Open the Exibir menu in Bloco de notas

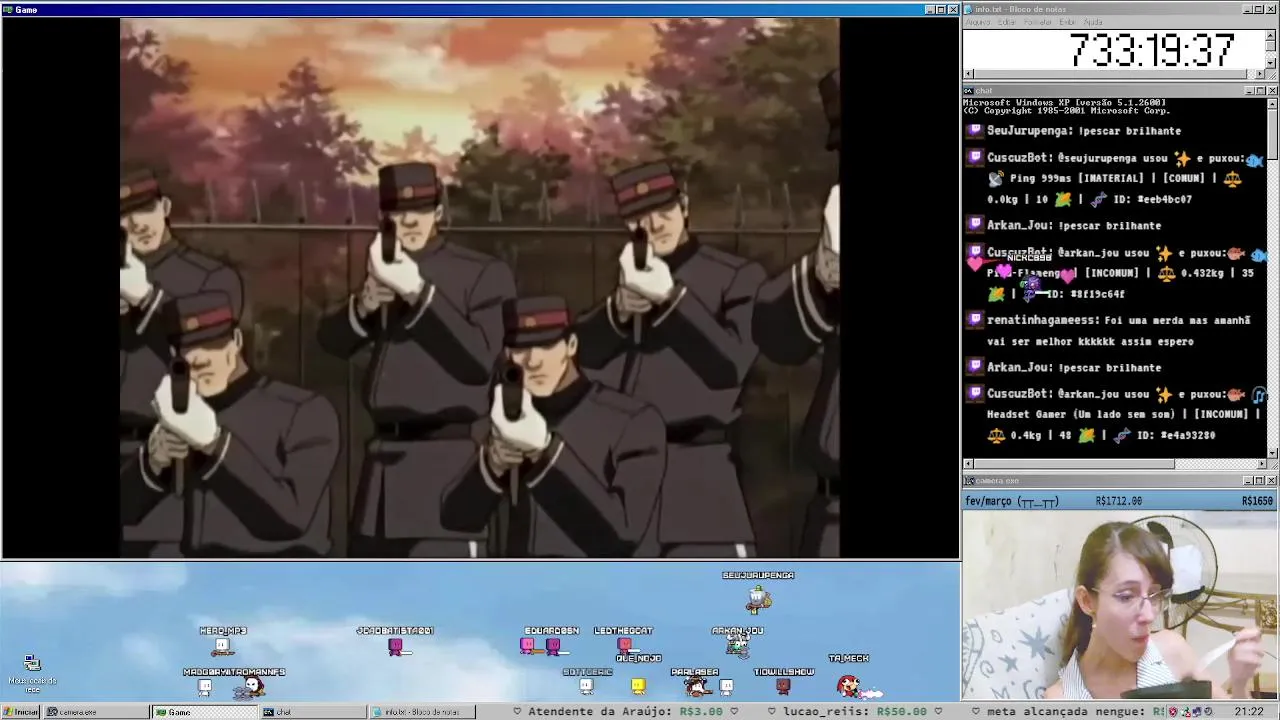(x=1067, y=22)
